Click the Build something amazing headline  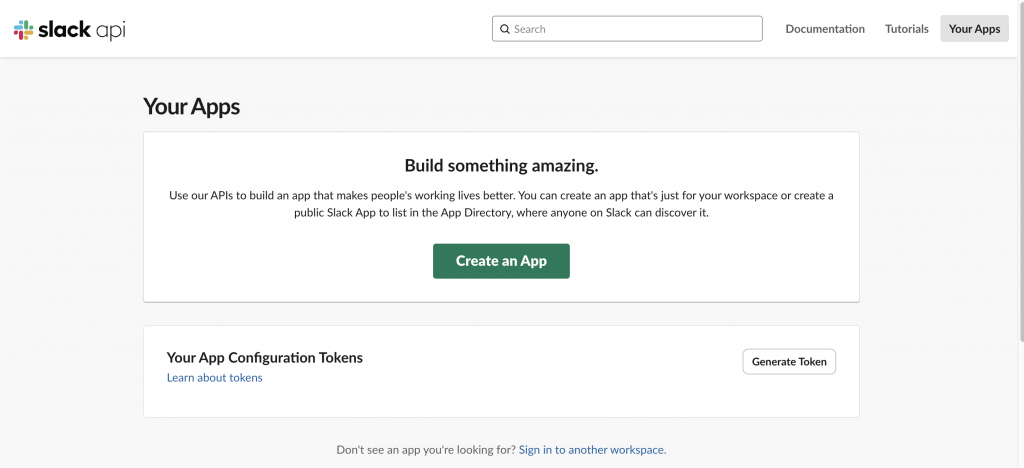[x=501, y=165]
